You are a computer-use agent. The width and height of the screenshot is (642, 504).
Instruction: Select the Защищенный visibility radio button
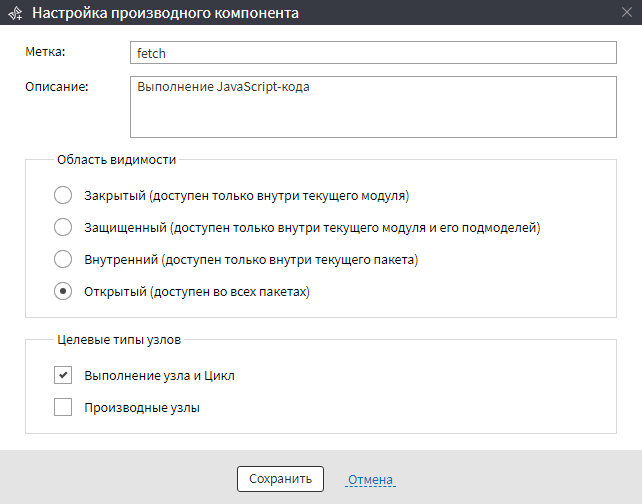(x=63, y=227)
